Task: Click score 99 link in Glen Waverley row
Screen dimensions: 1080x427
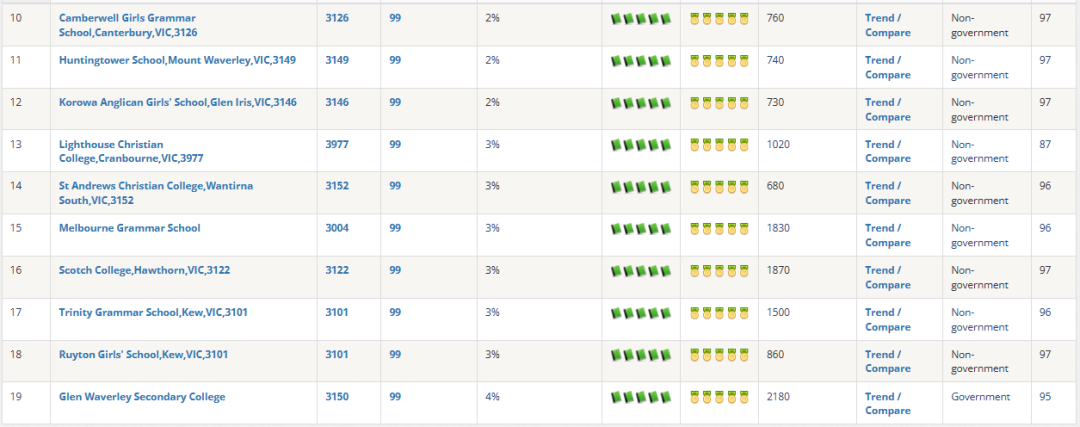Action: 395,397
